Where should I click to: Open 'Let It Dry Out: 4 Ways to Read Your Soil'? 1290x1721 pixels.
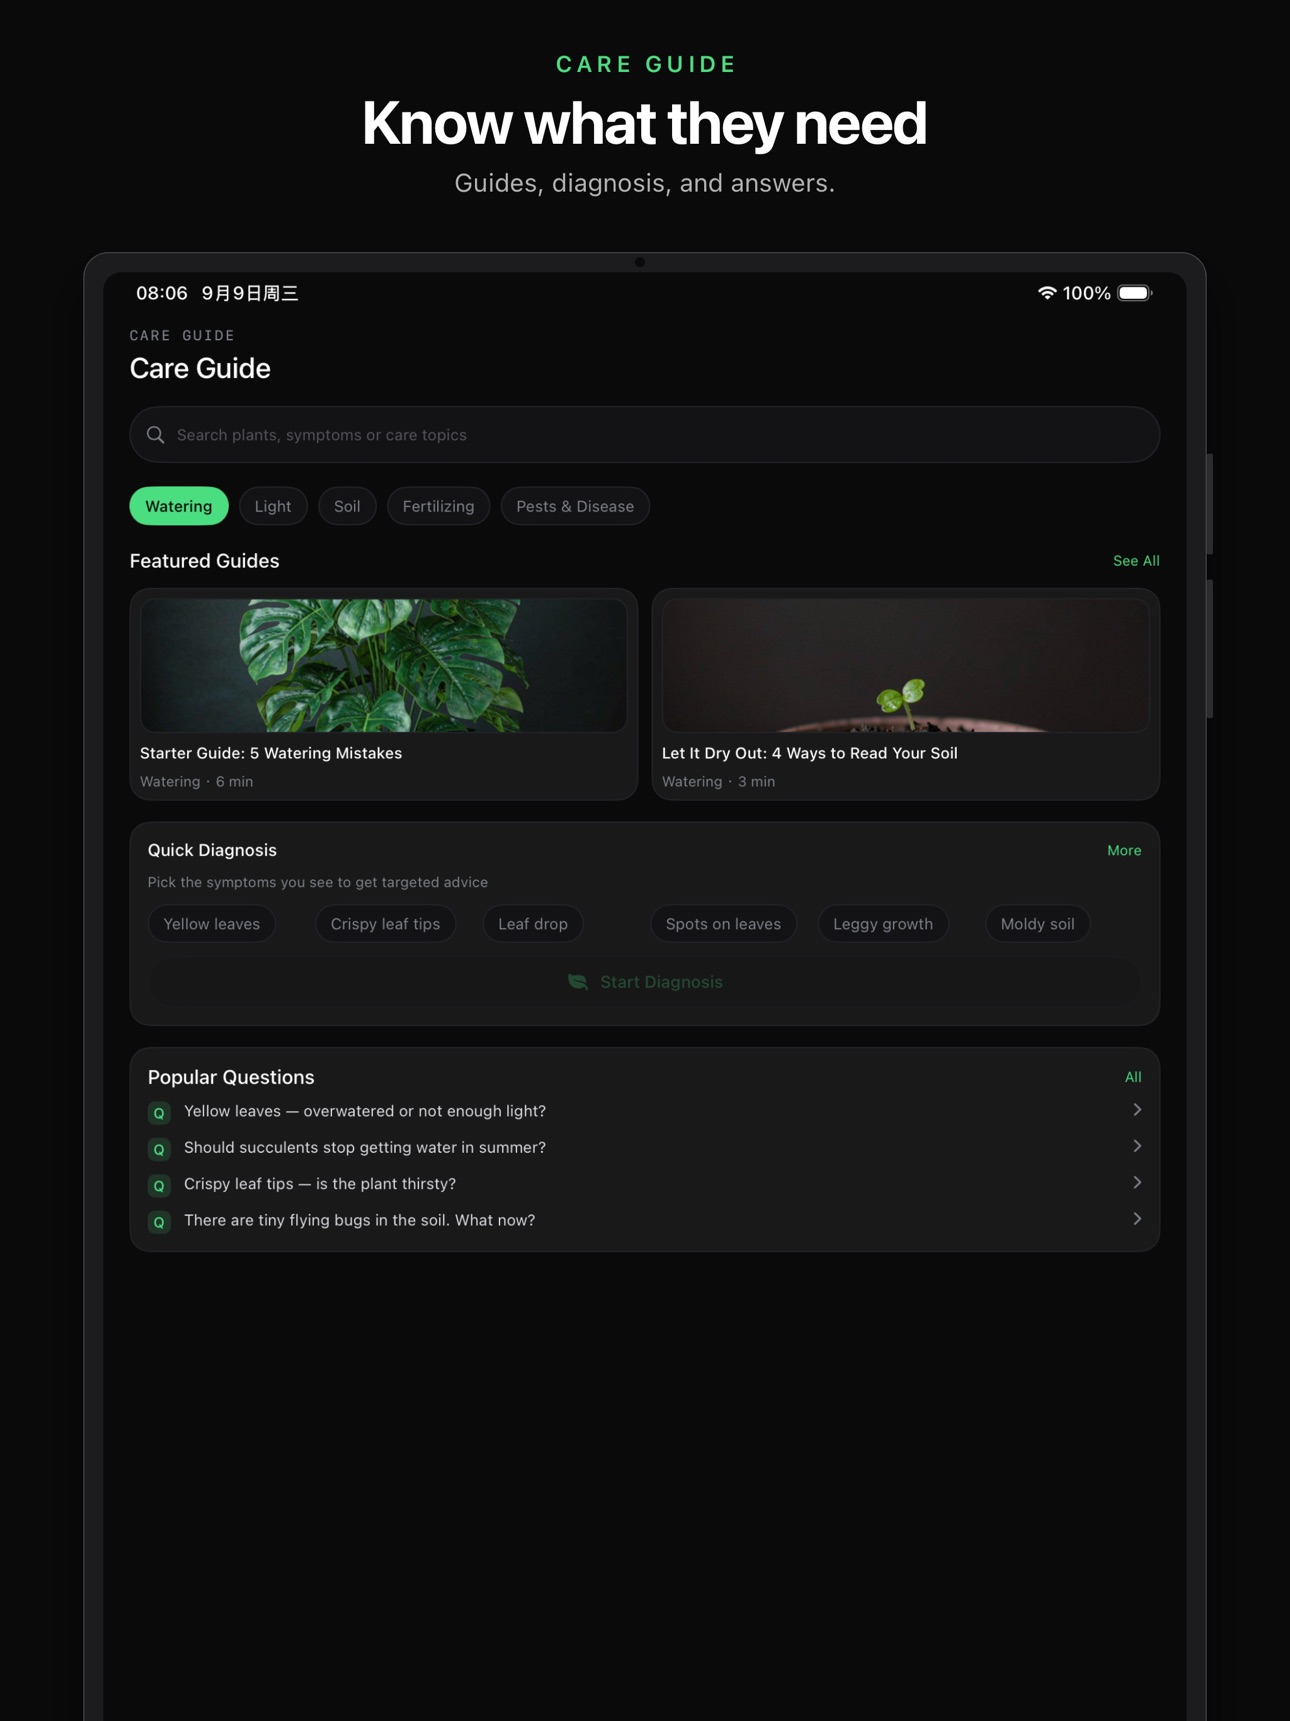point(810,753)
